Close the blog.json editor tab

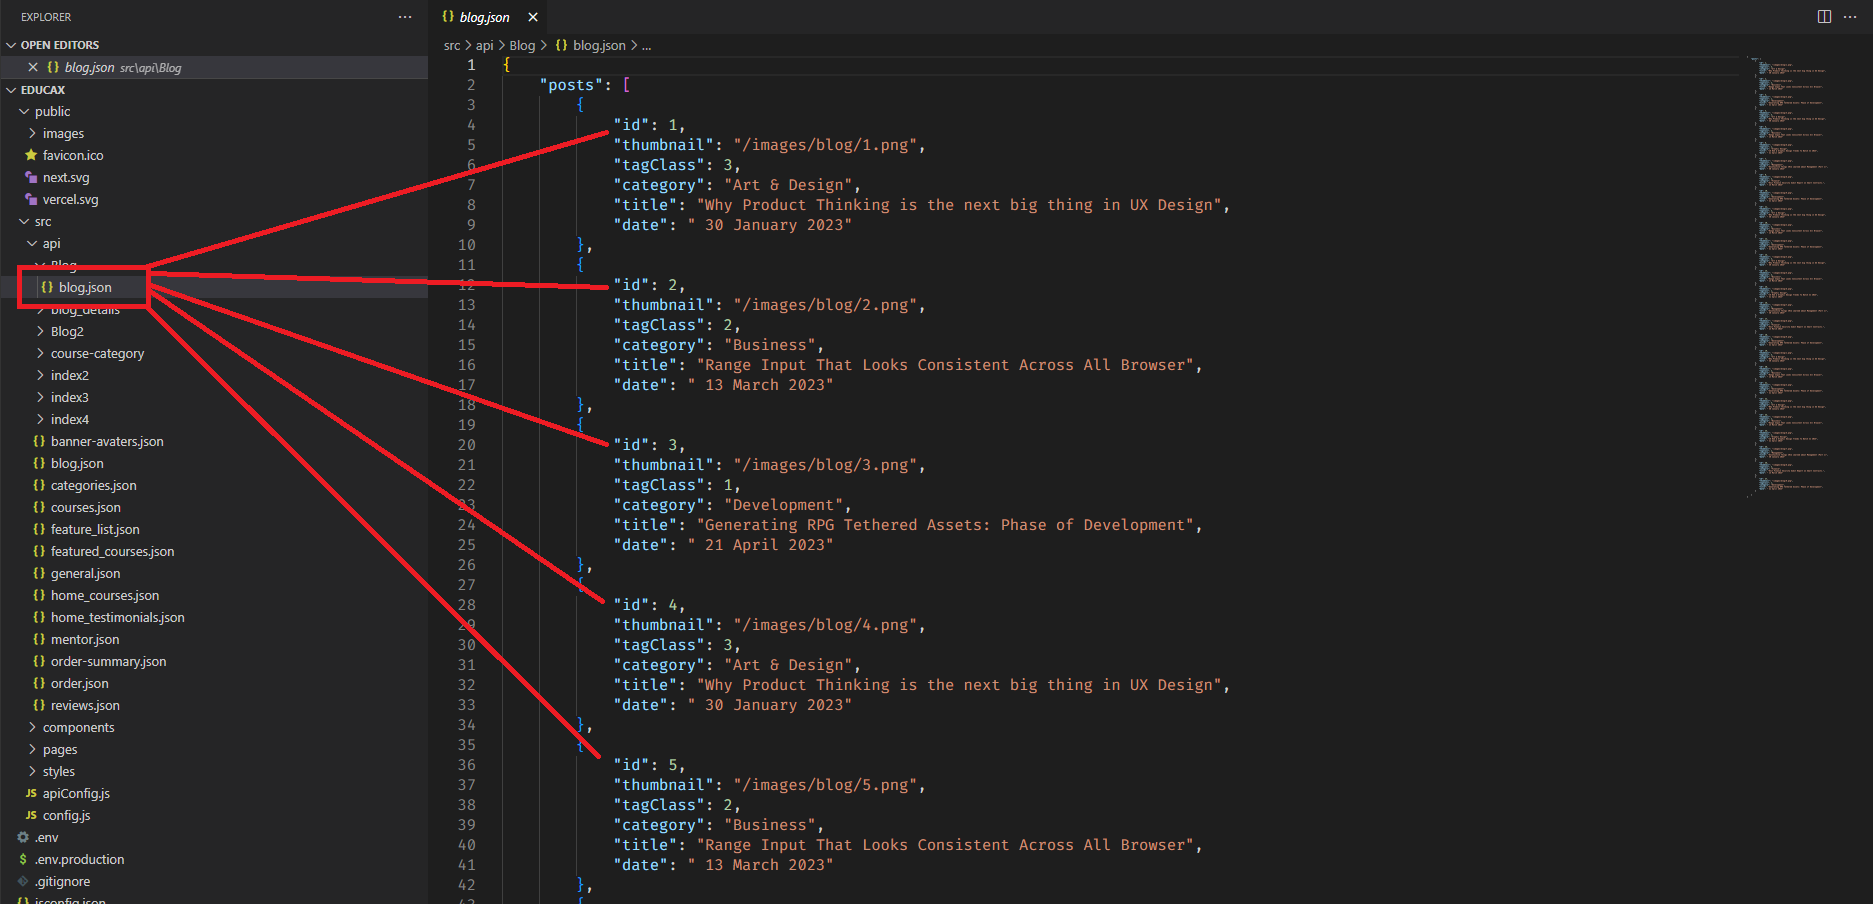(533, 17)
